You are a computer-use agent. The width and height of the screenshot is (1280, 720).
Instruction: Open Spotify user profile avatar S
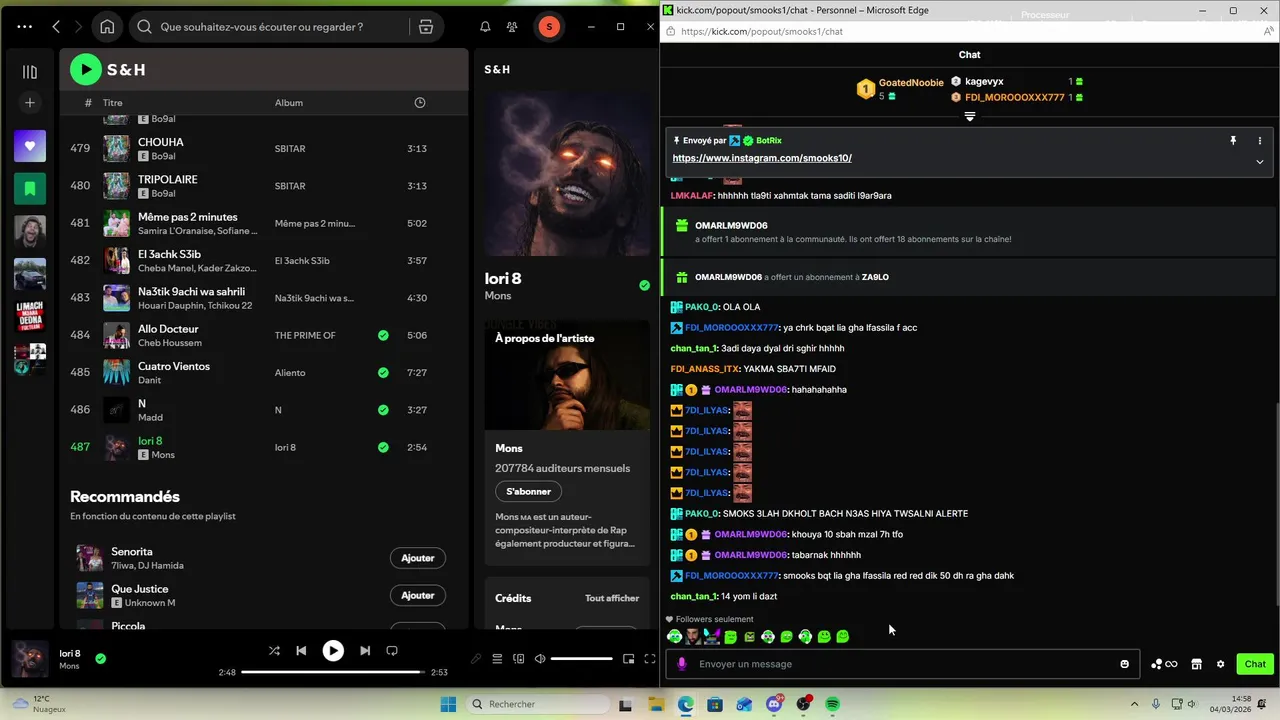coord(548,27)
